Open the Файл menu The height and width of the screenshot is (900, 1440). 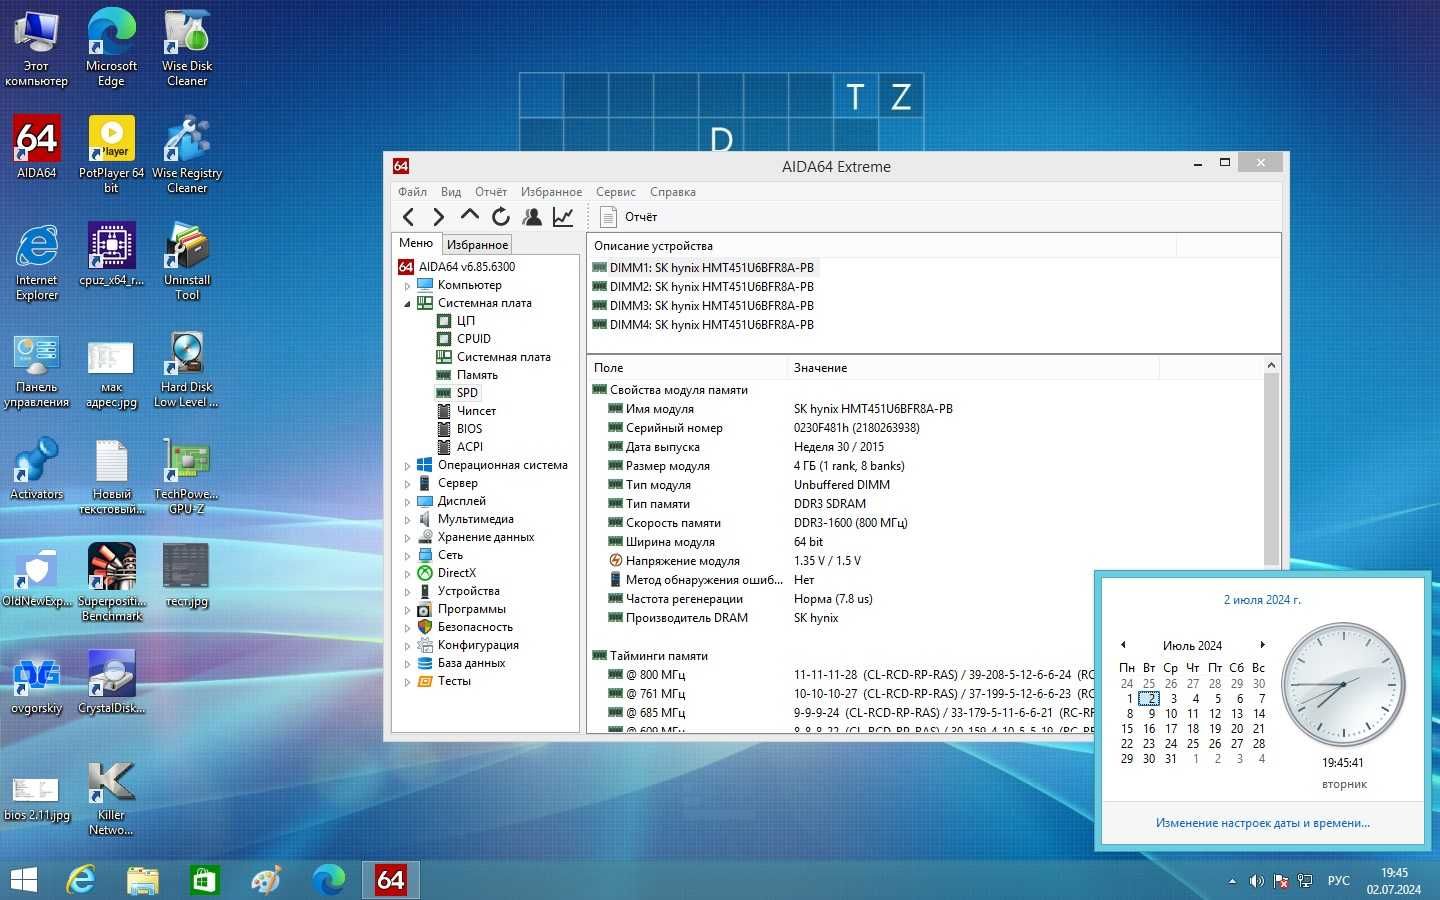[412, 192]
